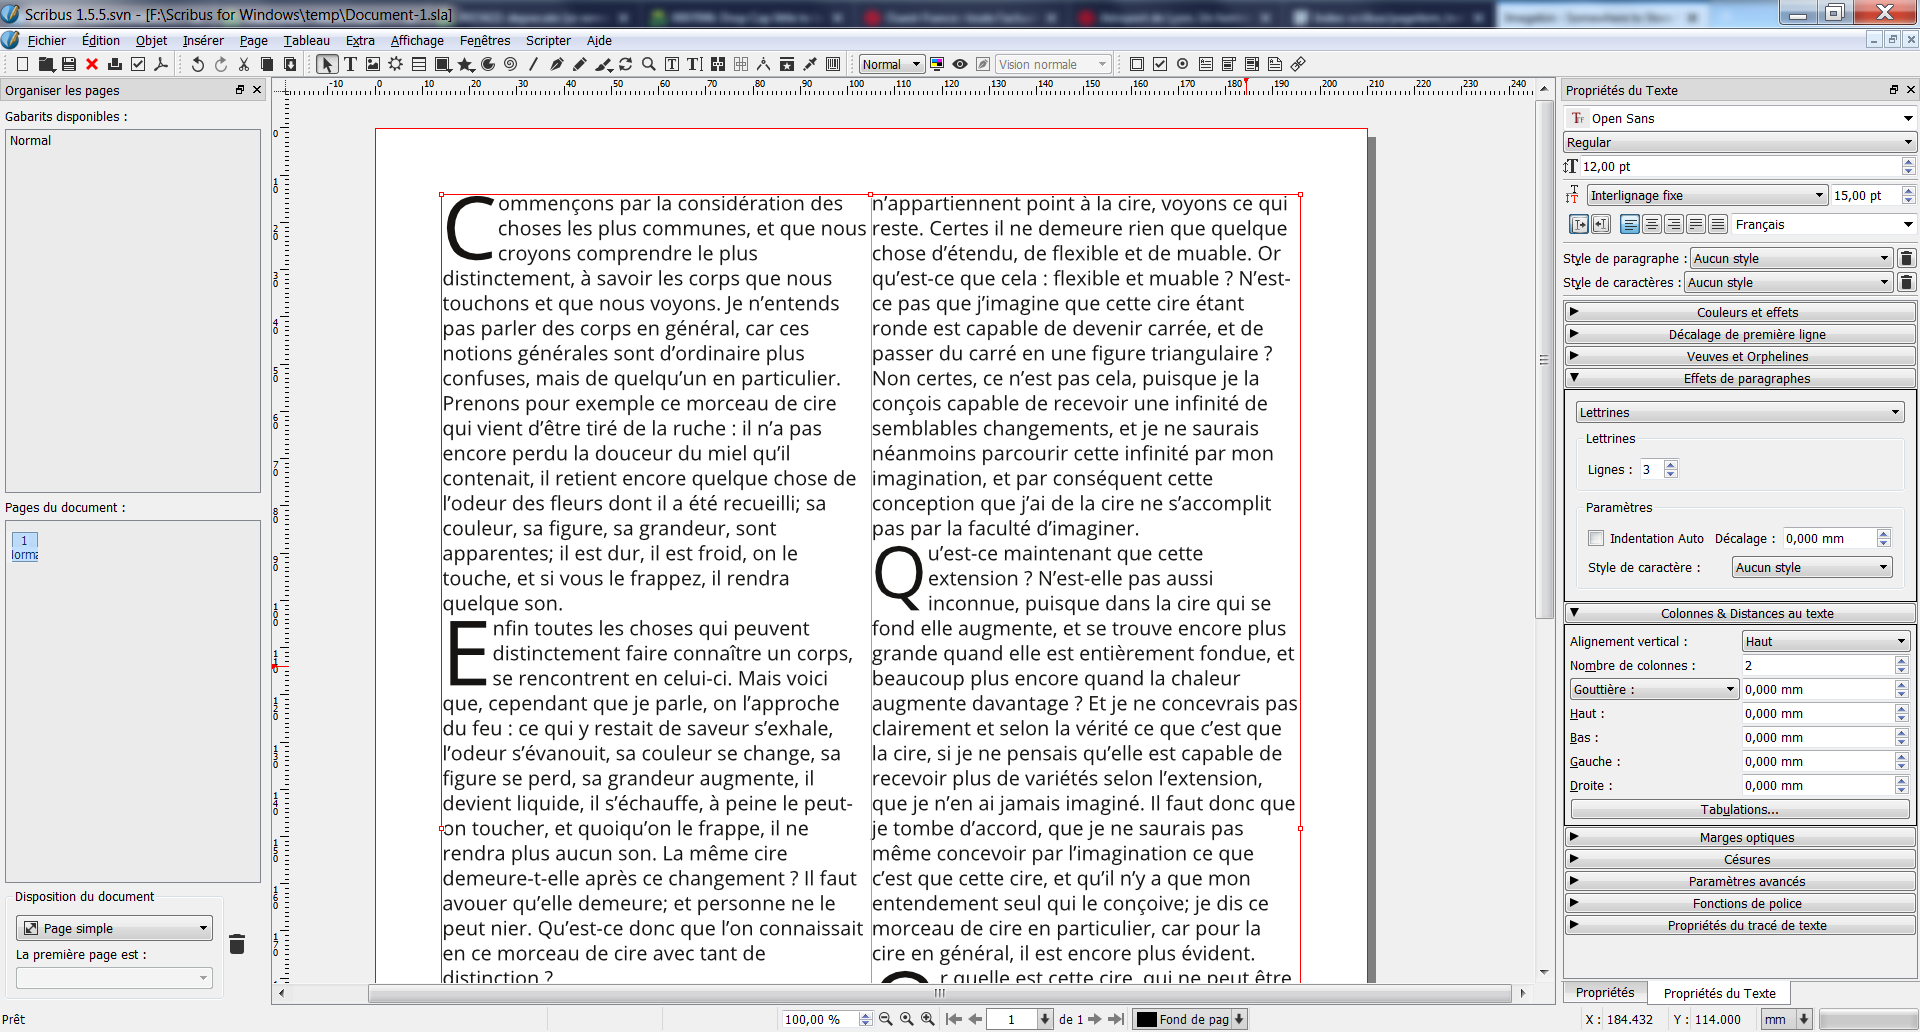
Task: Select the Bezier pen tool
Action: click(557, 64)
